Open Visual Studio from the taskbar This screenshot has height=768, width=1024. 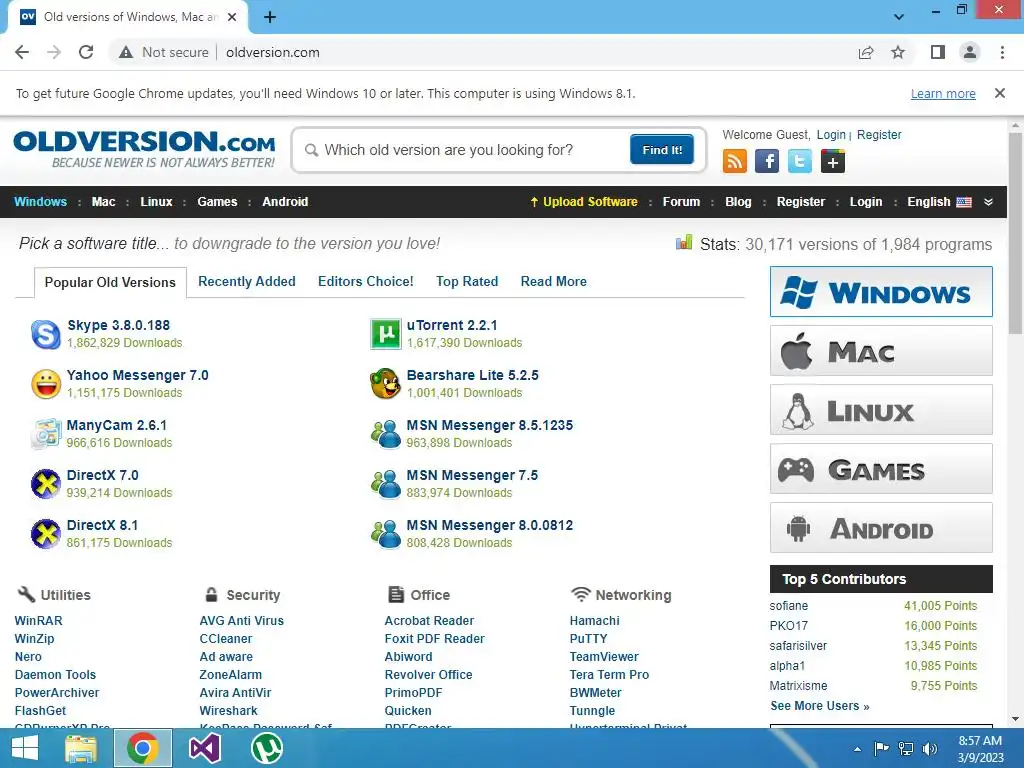point(204,748)
